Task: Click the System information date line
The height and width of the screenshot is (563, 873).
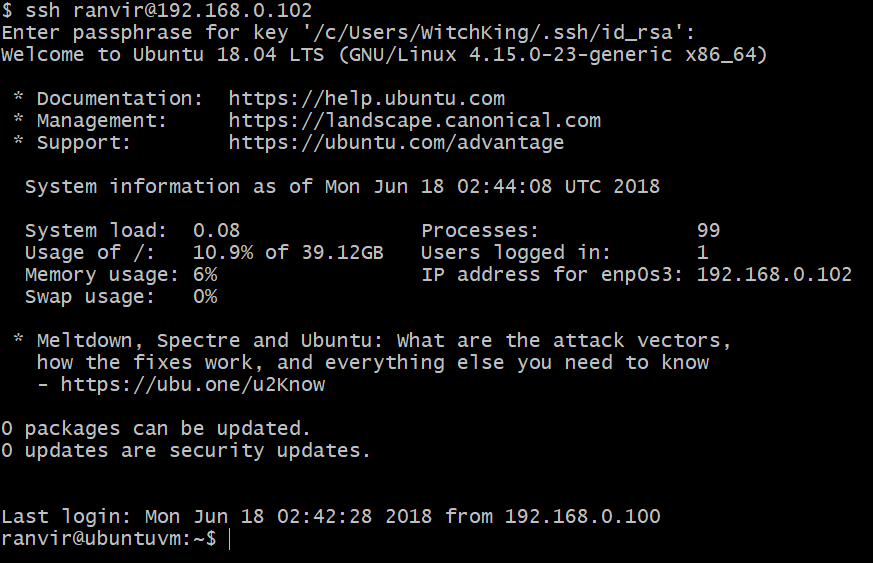Action: click(342, 187)
